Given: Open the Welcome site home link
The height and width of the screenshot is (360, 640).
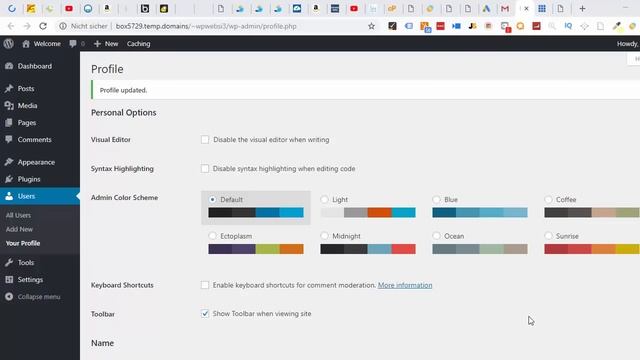Looking at the screenshot, I should (41, 44).
